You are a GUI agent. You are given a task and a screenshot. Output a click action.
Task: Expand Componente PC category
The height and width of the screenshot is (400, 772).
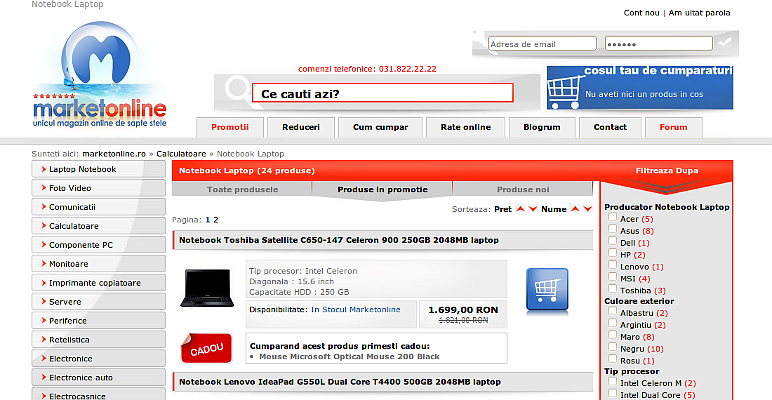coord(98,245)
